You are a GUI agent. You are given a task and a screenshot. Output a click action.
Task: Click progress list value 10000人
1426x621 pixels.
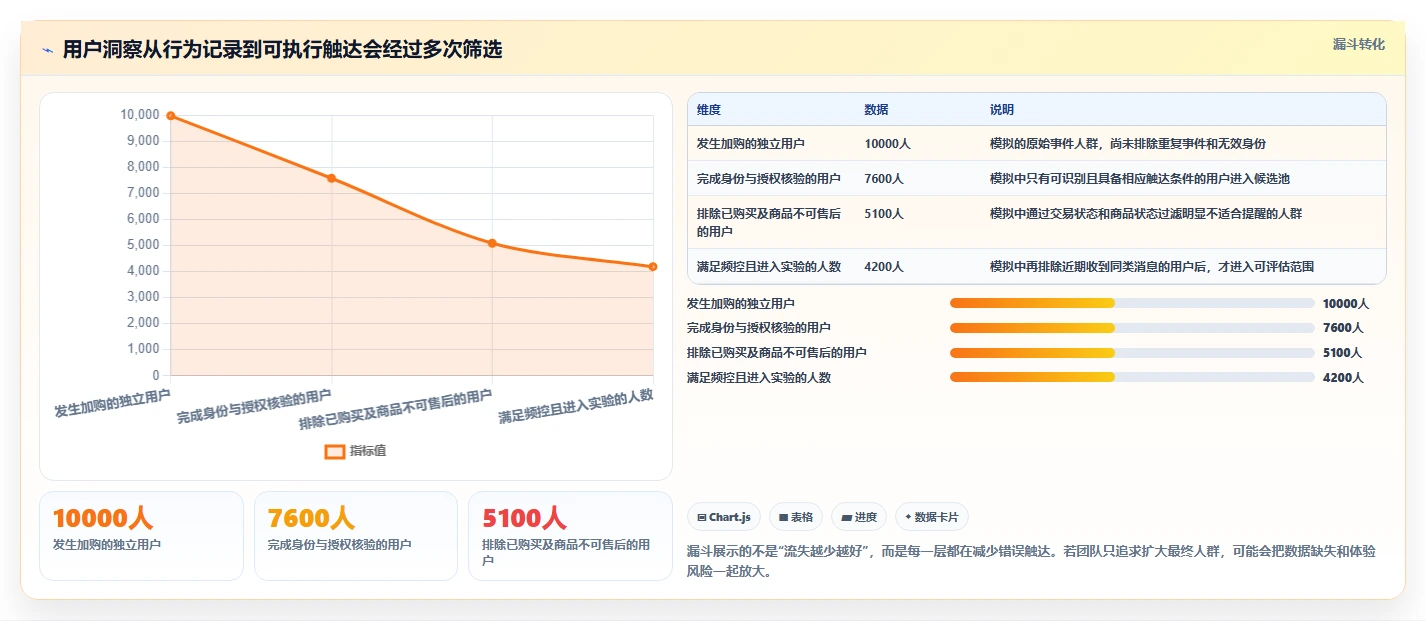[x=1346, y=304]
